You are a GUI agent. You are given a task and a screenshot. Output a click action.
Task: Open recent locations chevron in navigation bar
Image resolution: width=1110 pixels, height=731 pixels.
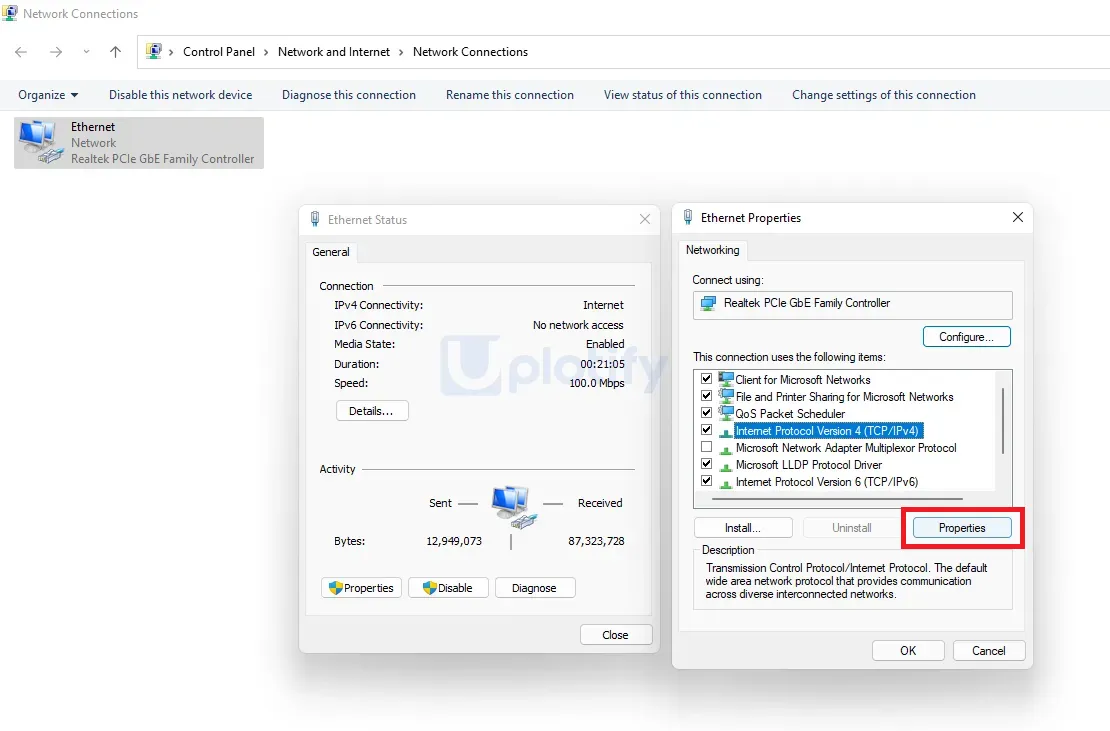coord(86,52)
